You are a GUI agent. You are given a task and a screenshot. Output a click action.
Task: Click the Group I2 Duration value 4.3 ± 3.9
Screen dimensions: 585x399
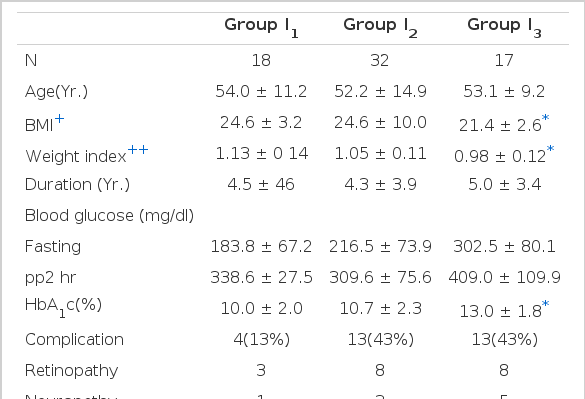click(380, 184)
